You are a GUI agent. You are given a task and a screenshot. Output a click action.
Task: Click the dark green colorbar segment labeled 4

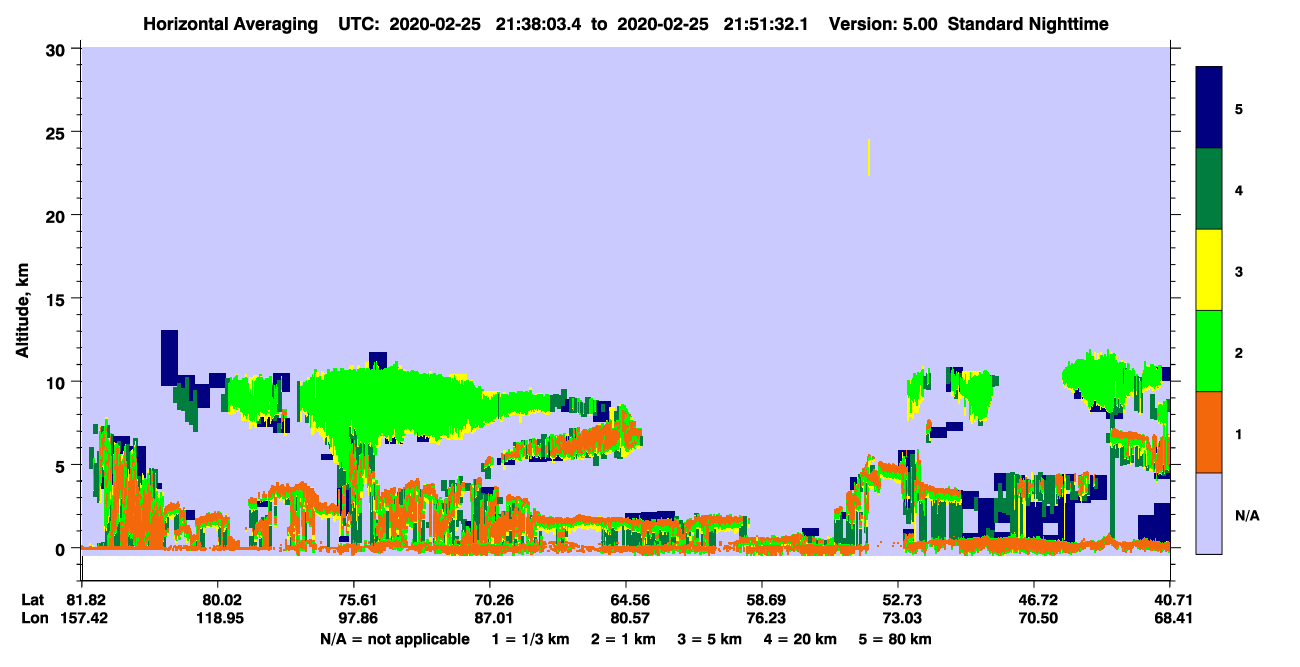pos(1209,189)
